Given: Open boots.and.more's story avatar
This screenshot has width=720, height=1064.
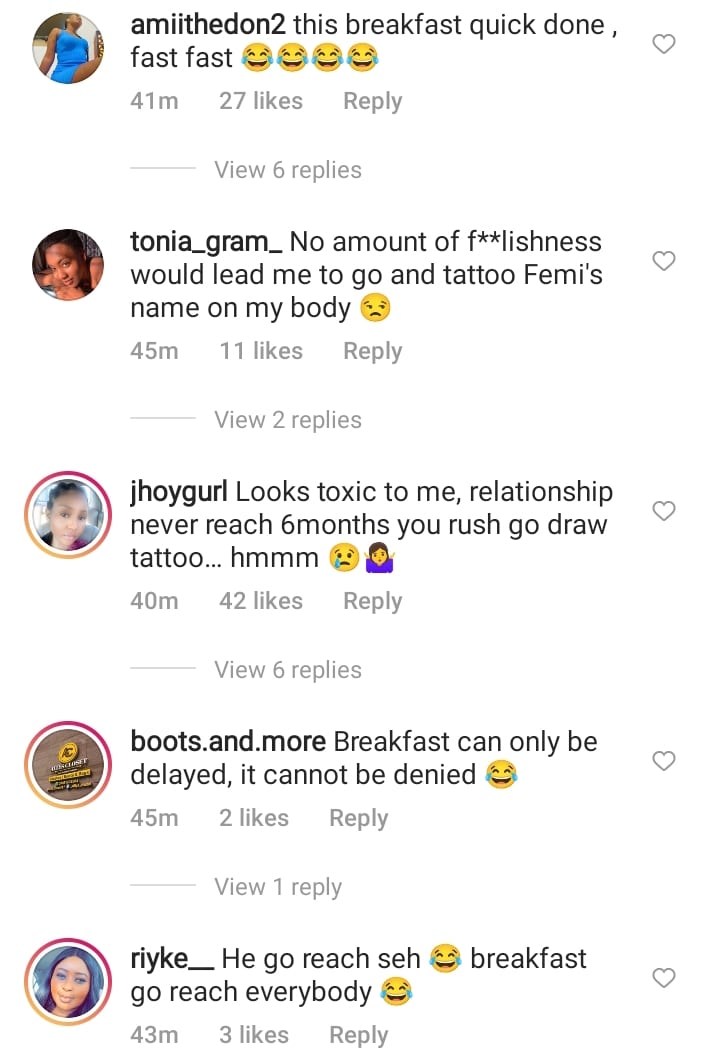Looking at the screenshot, I should (x=69, y=765).
